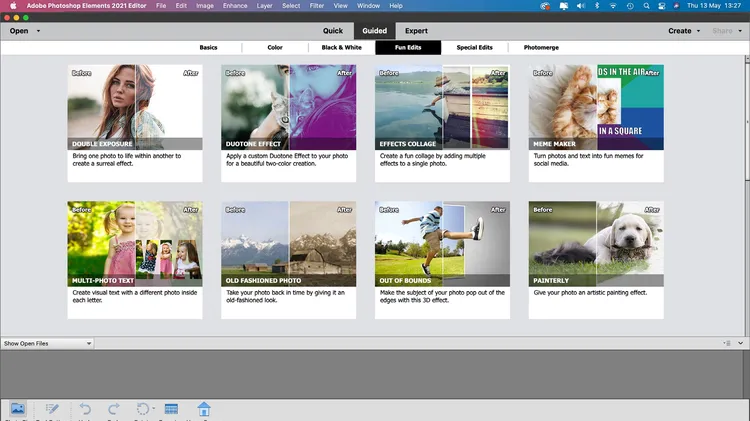750x421 pixels.
Task: Click the Creative Cloud status icon
Action: 545,6
